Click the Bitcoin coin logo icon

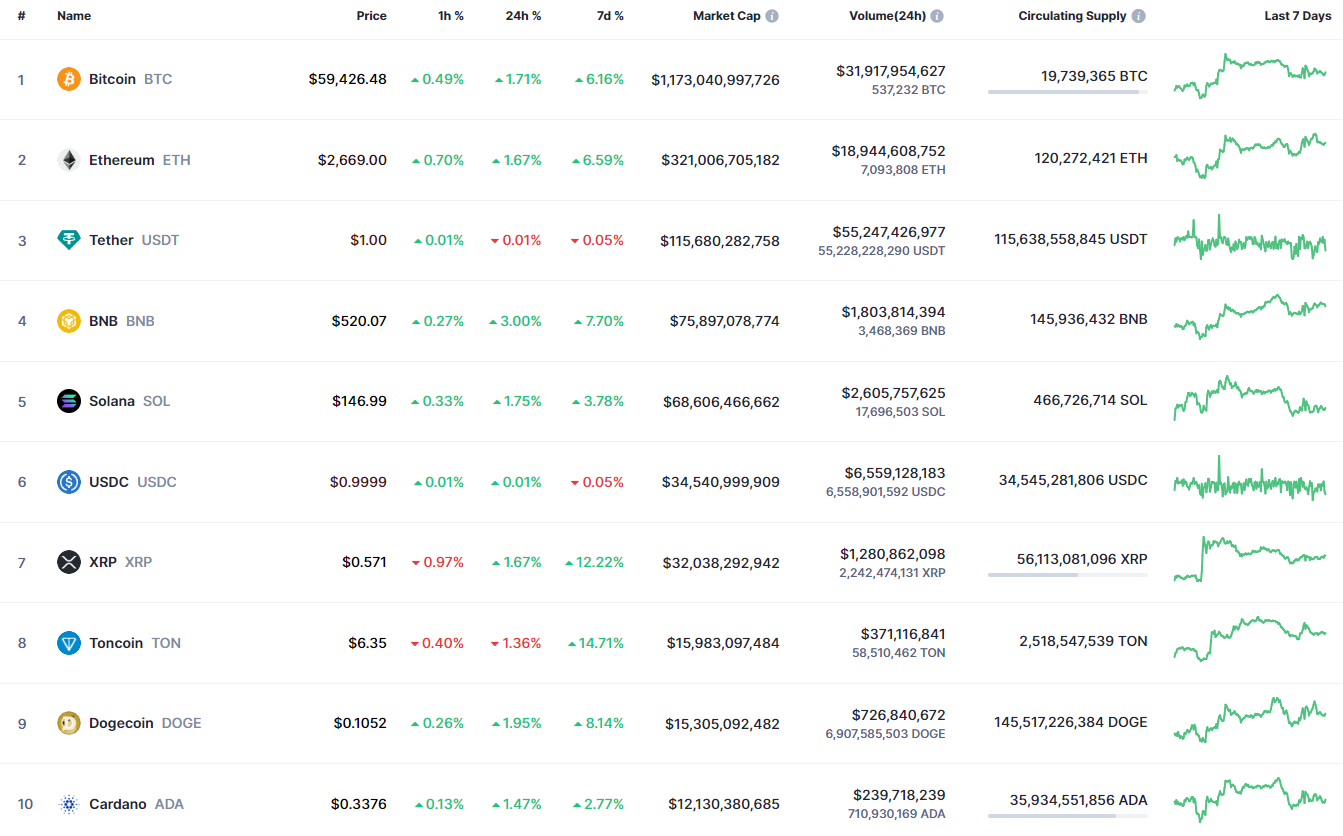(x=69, y=79)
